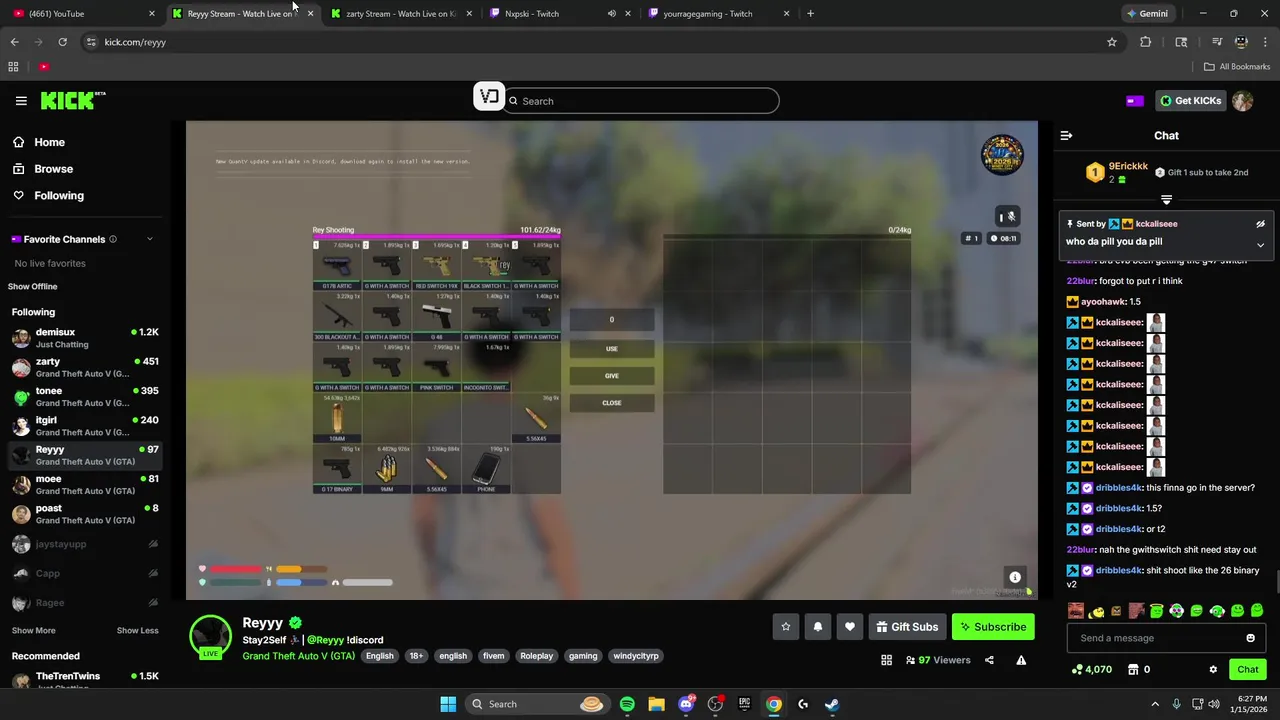This screenshot has width=1280, height=720.
Task: Open Chrome media controls icon
Action: (x=1217, y=42)
